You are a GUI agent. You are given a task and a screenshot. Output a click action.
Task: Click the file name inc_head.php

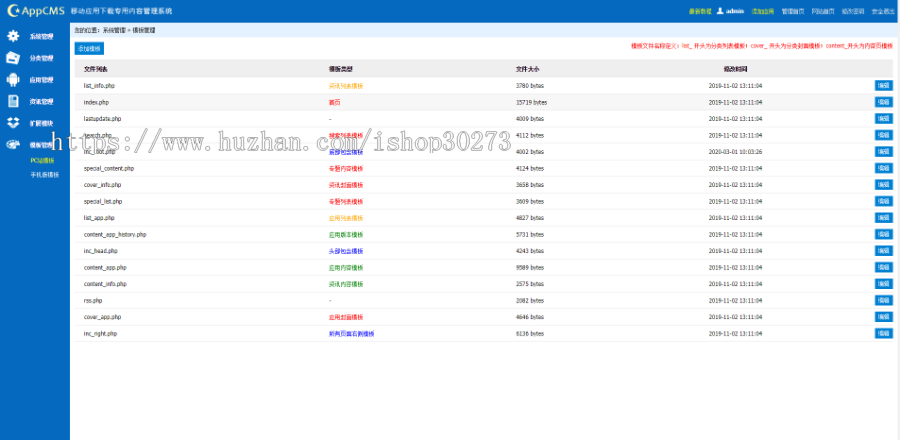point(100,251)
